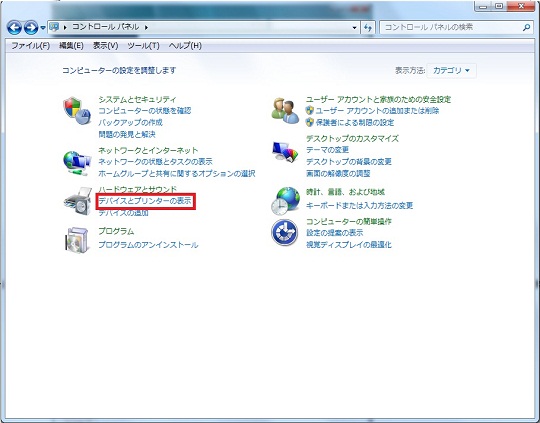Expand the カテゴリ view-by dropdown

coord(451,71)
